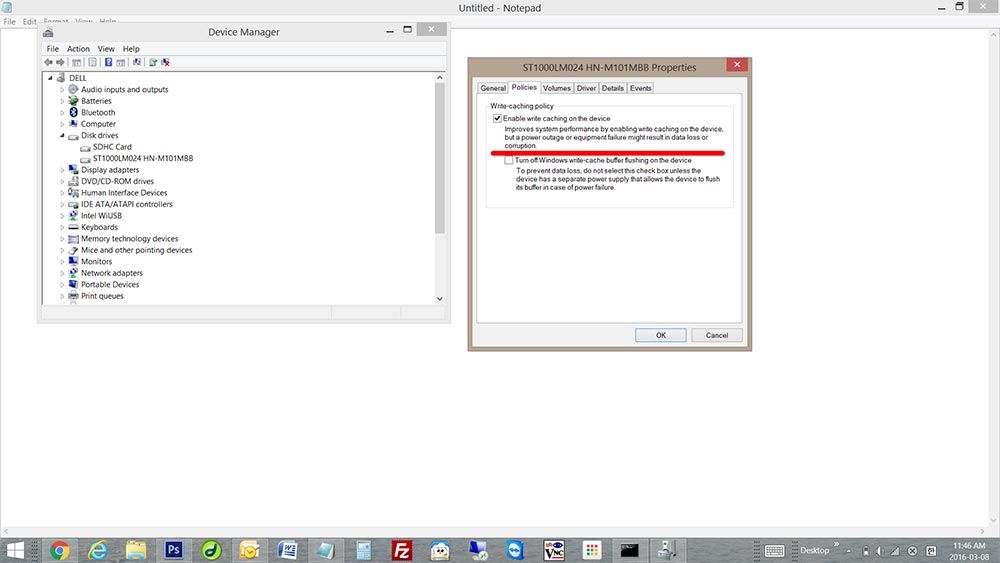Viewport: 1000px width, 563px height.
Task: Expand the Keyboards node arrow
Action: pyautogui.click(x=62, y=228)
